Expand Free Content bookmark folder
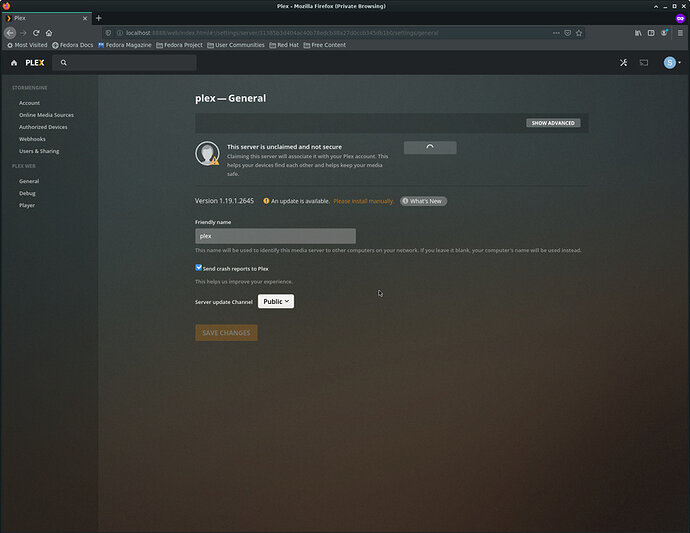The image size is (690, 533). (x=324, y=45)
